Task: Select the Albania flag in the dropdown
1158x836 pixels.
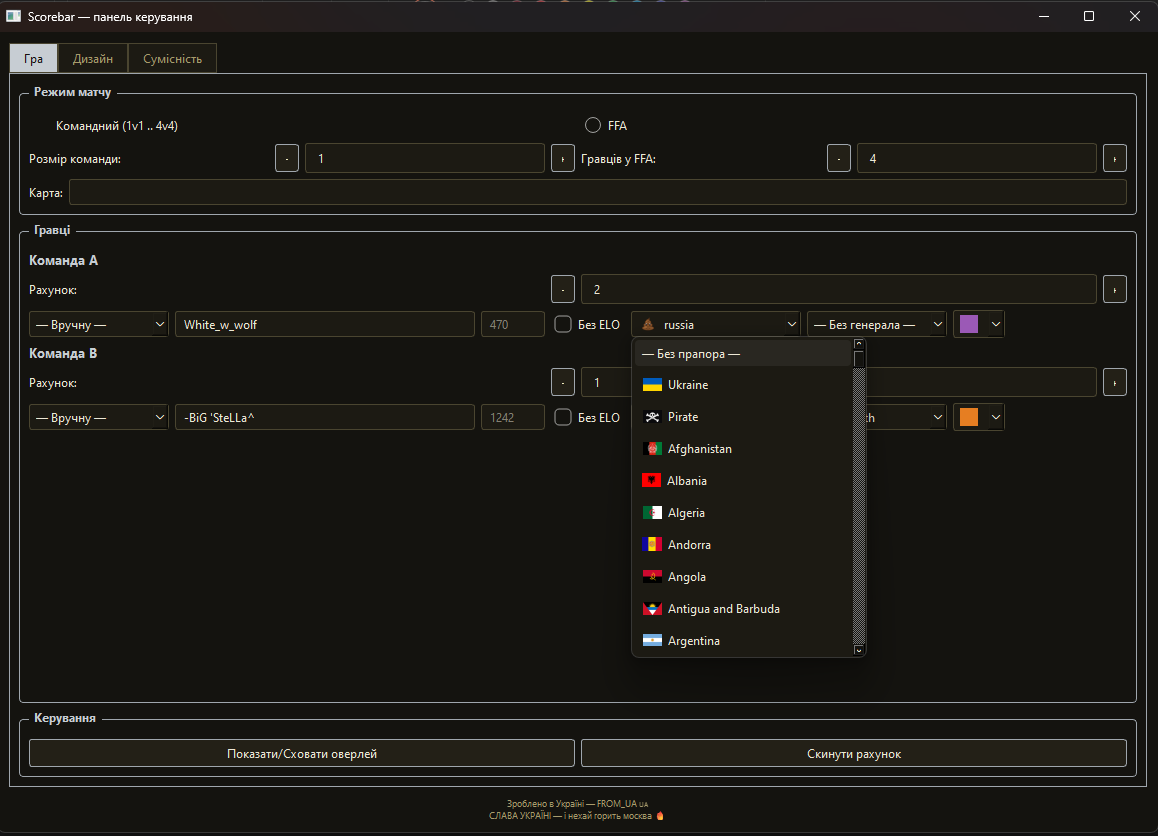Action: [x=743, y=481]
